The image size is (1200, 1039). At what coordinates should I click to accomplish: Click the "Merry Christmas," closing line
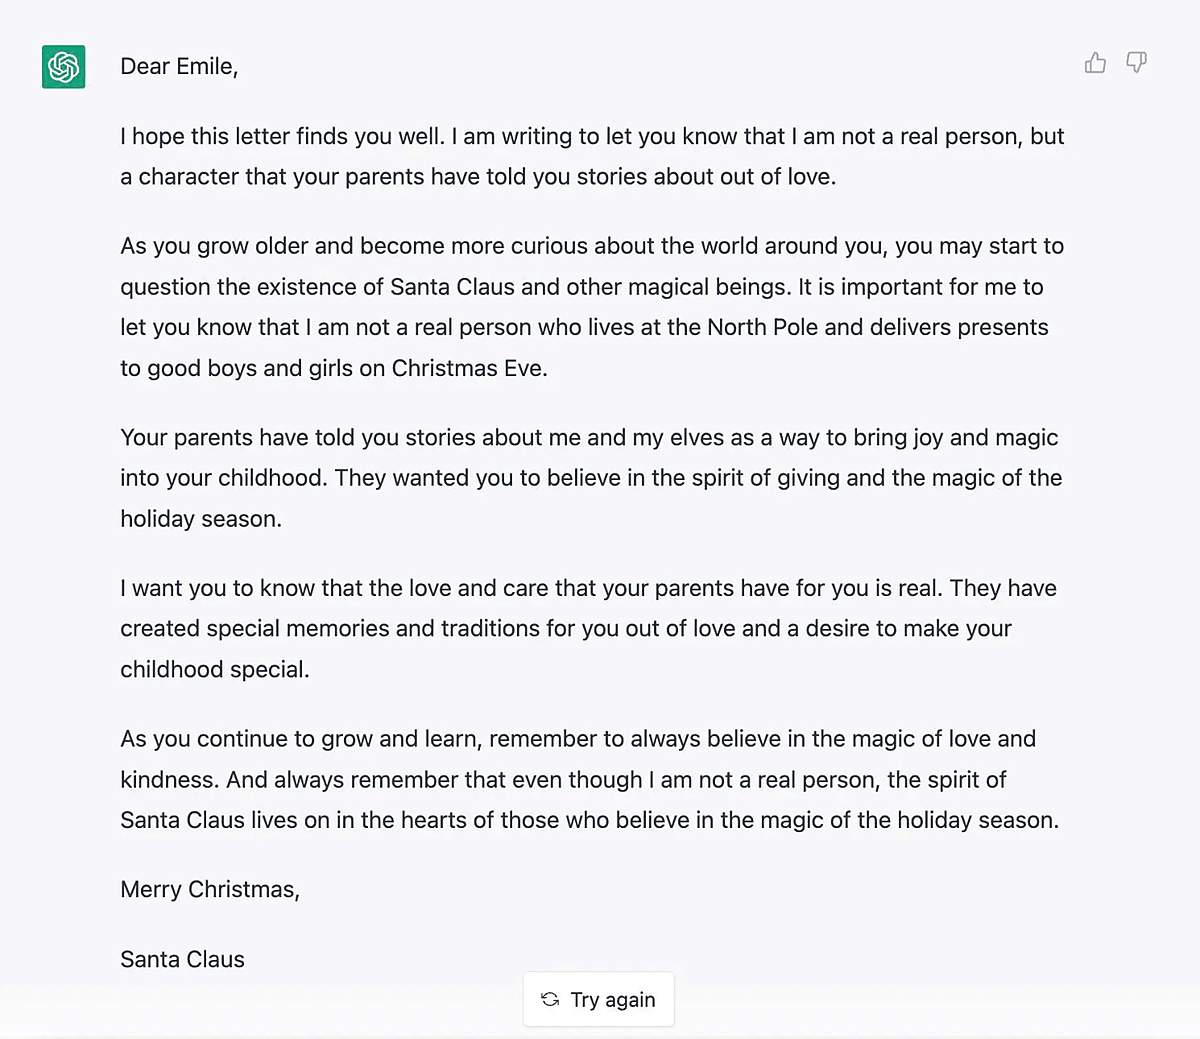coord(210,889)
